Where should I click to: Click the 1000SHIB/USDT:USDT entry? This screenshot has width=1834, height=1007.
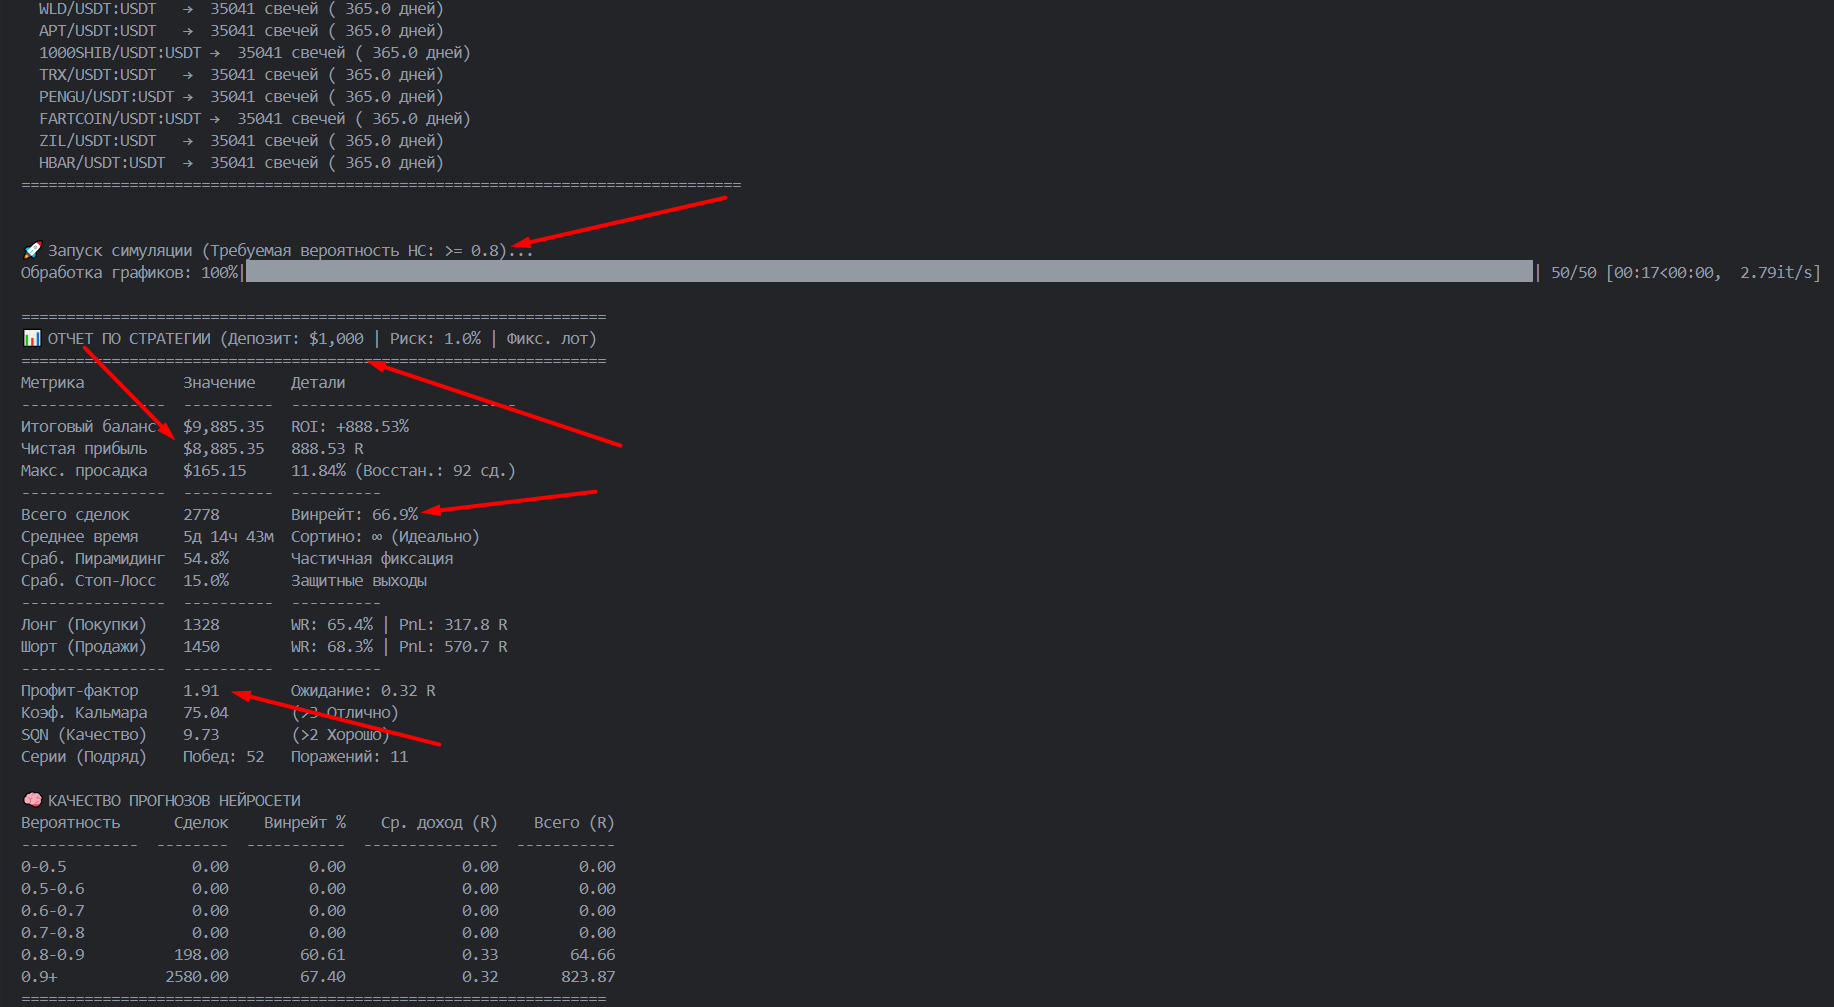tap(255, 53)
